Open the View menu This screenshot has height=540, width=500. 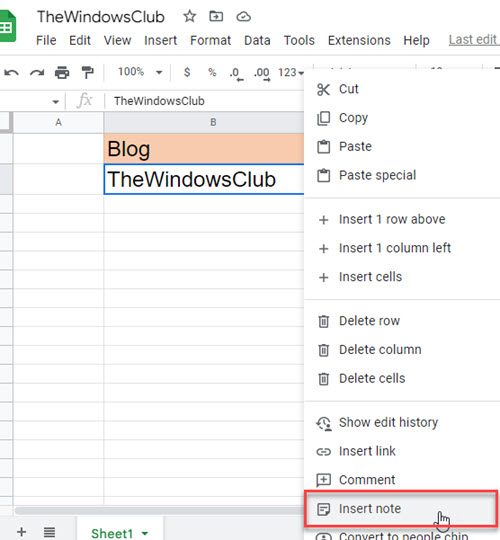[117, 40]
